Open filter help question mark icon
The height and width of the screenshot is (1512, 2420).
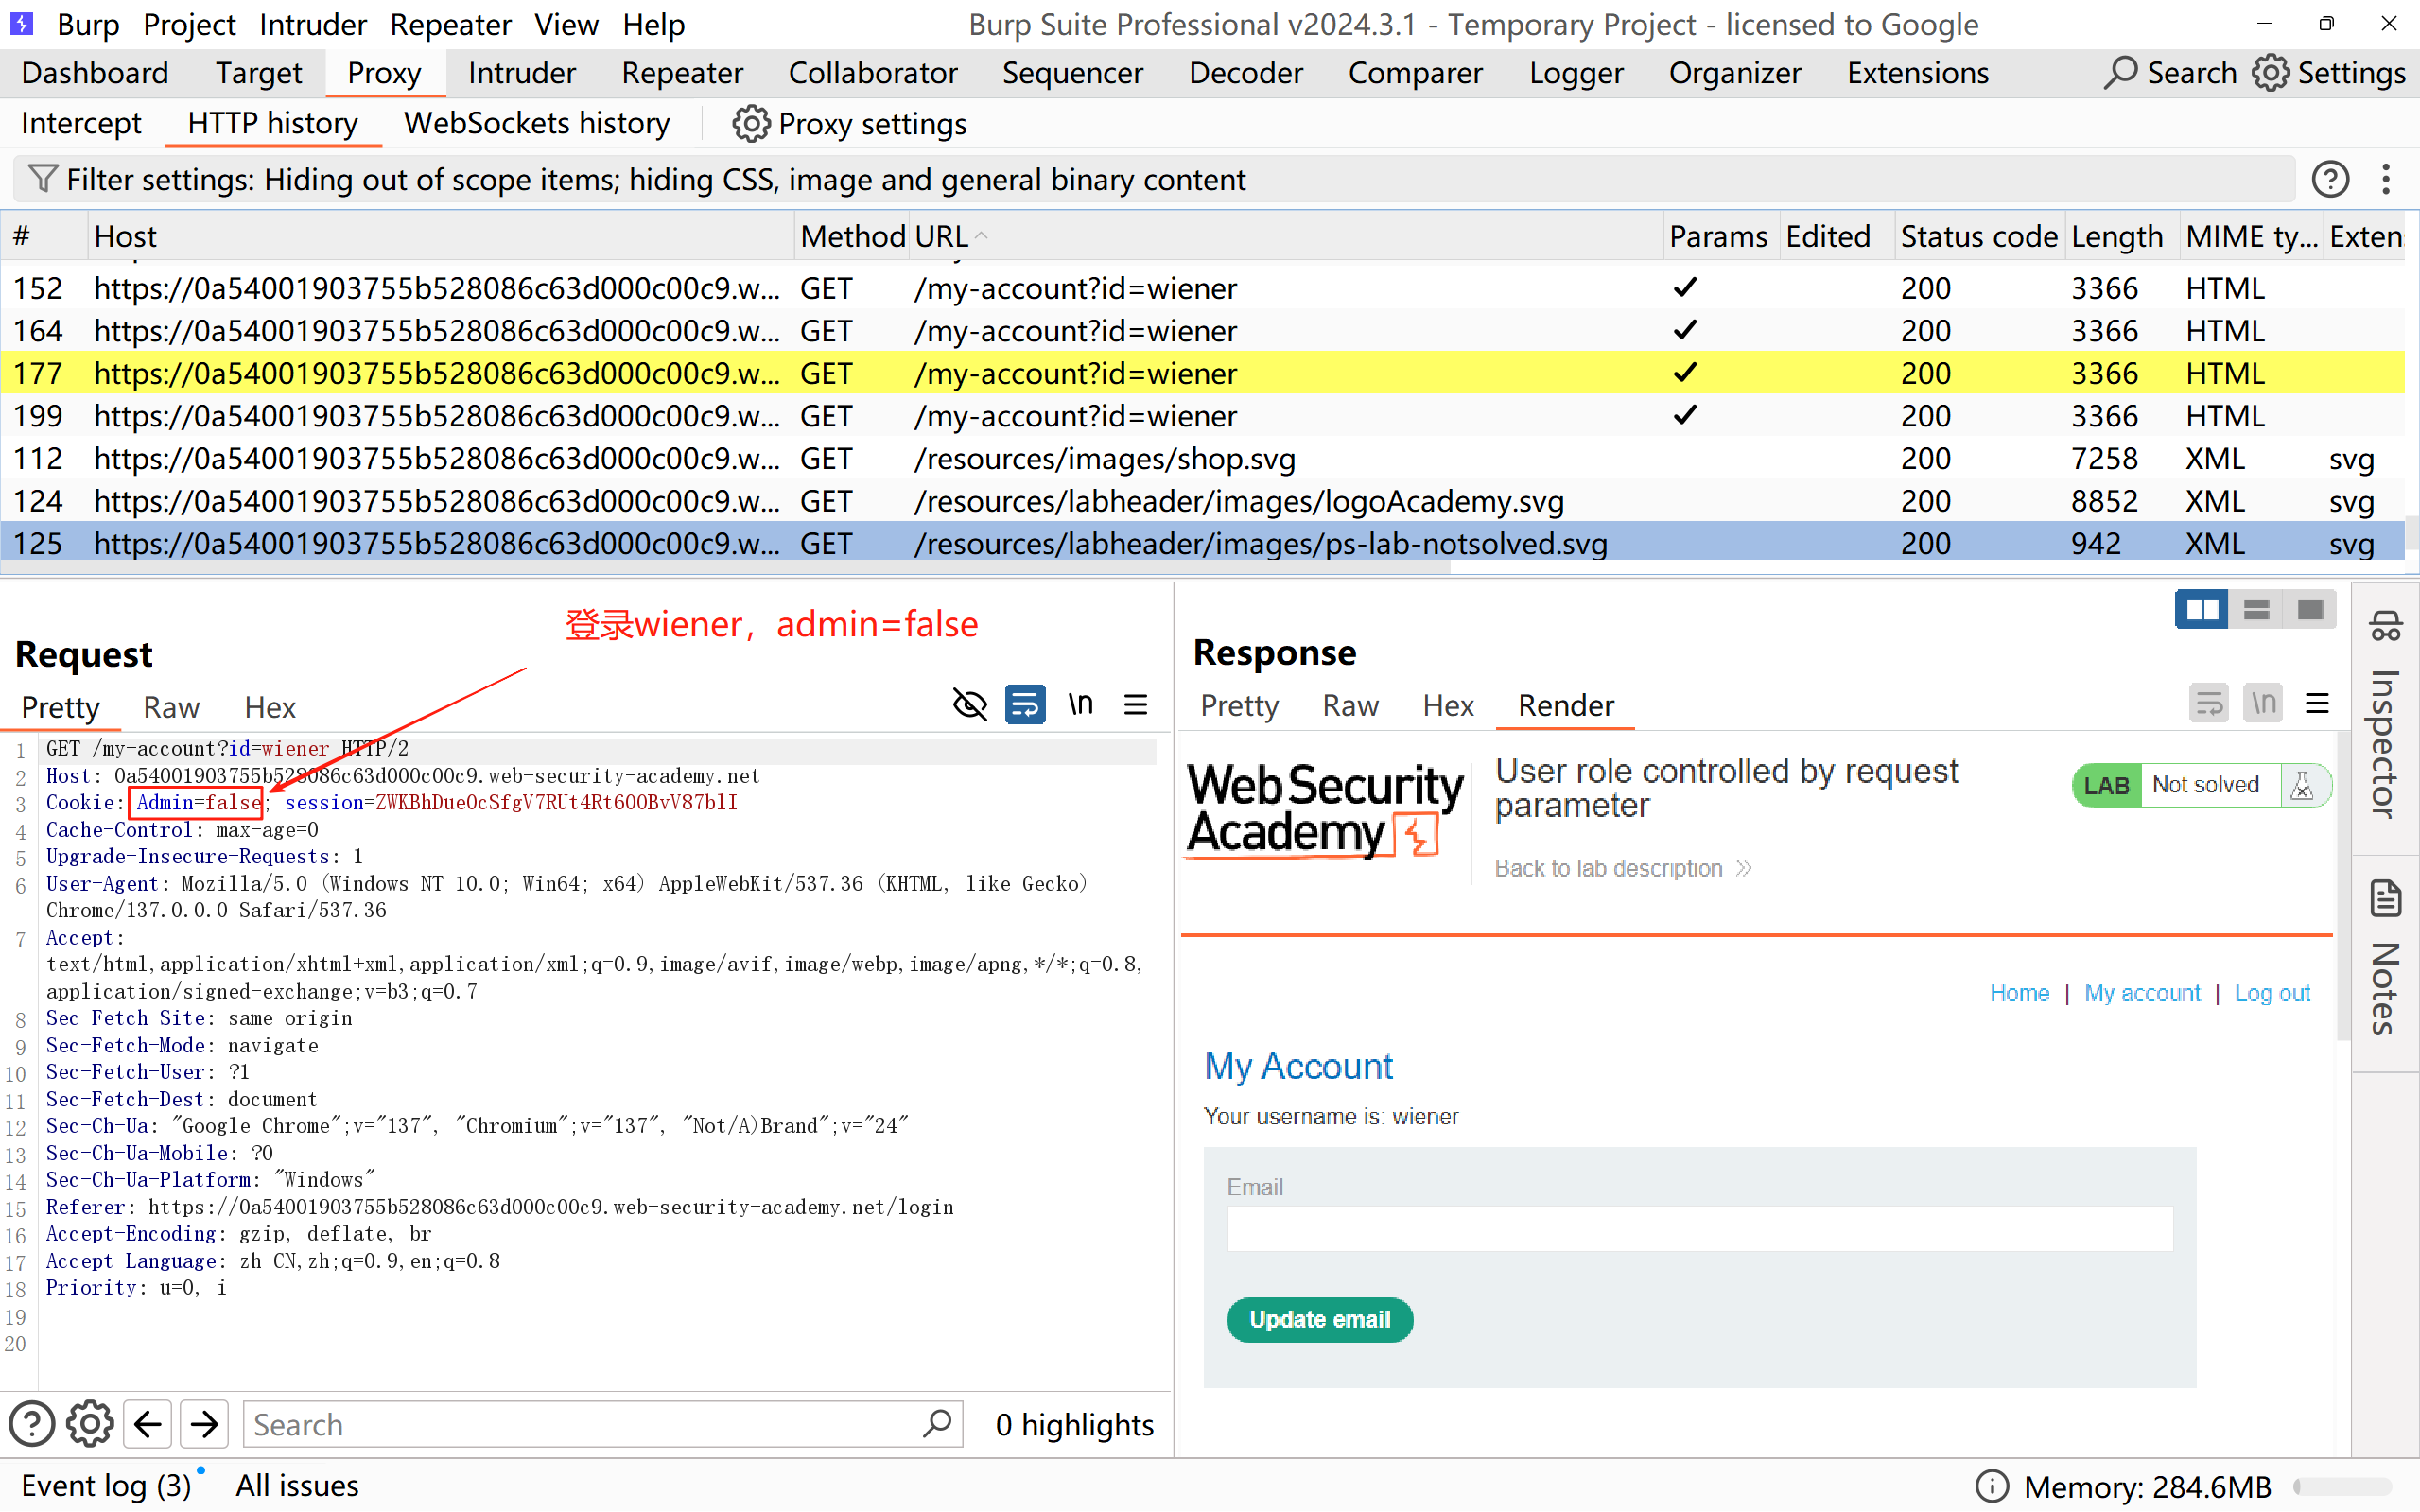point(2329,179)
